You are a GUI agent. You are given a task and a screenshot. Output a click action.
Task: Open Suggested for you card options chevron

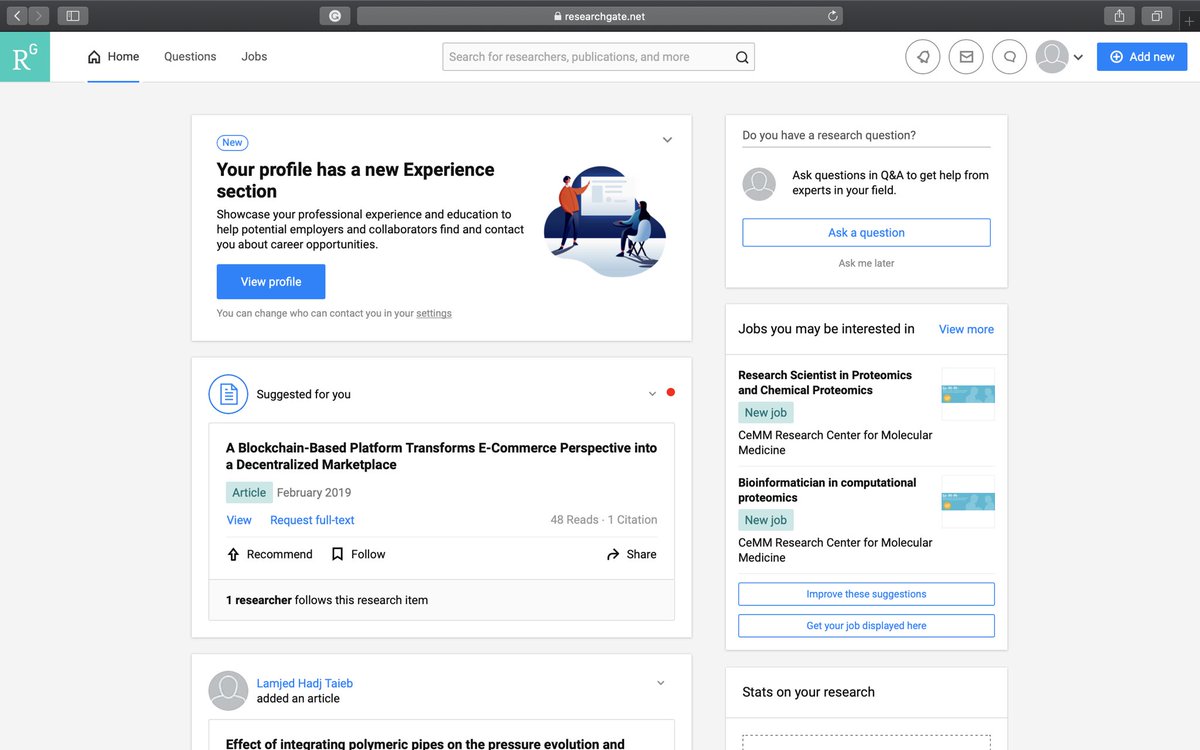(x=653, y=393)
